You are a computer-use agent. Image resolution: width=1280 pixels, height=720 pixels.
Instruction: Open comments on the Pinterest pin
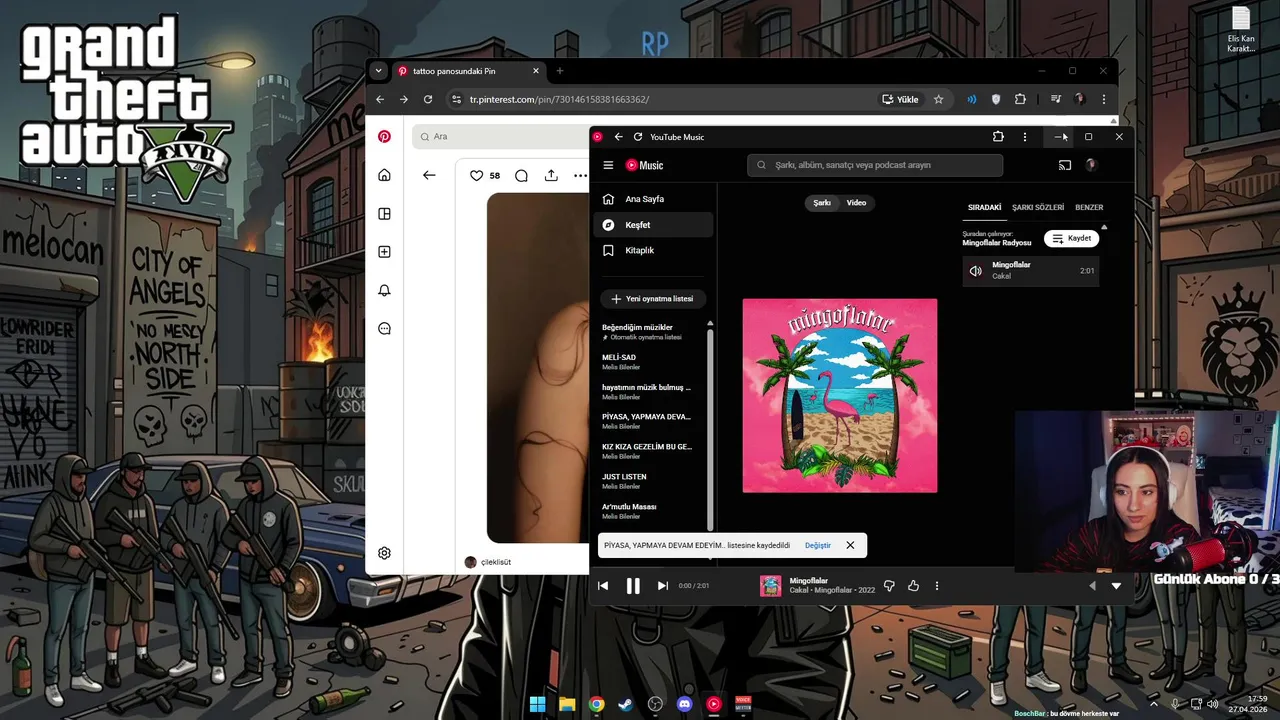(x=521, y=175)
